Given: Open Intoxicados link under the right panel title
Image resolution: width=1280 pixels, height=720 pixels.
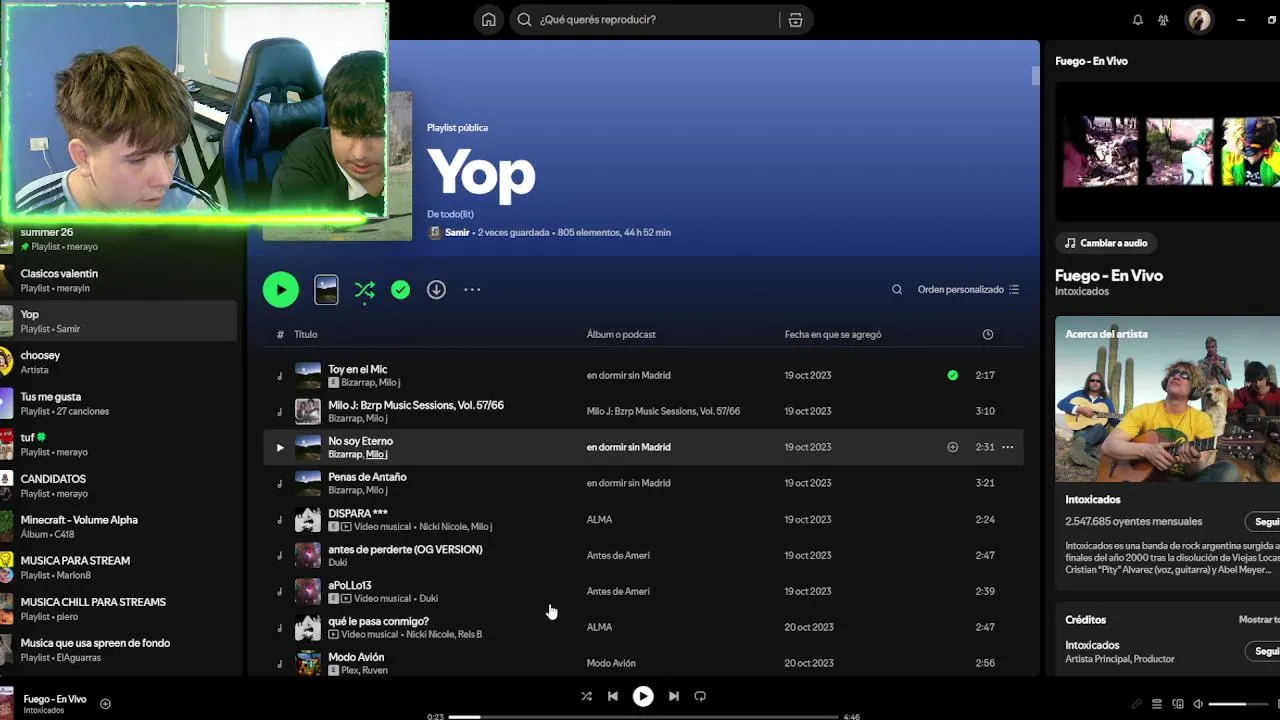Looking at the screenshot, I should [x=1082, y=292].
